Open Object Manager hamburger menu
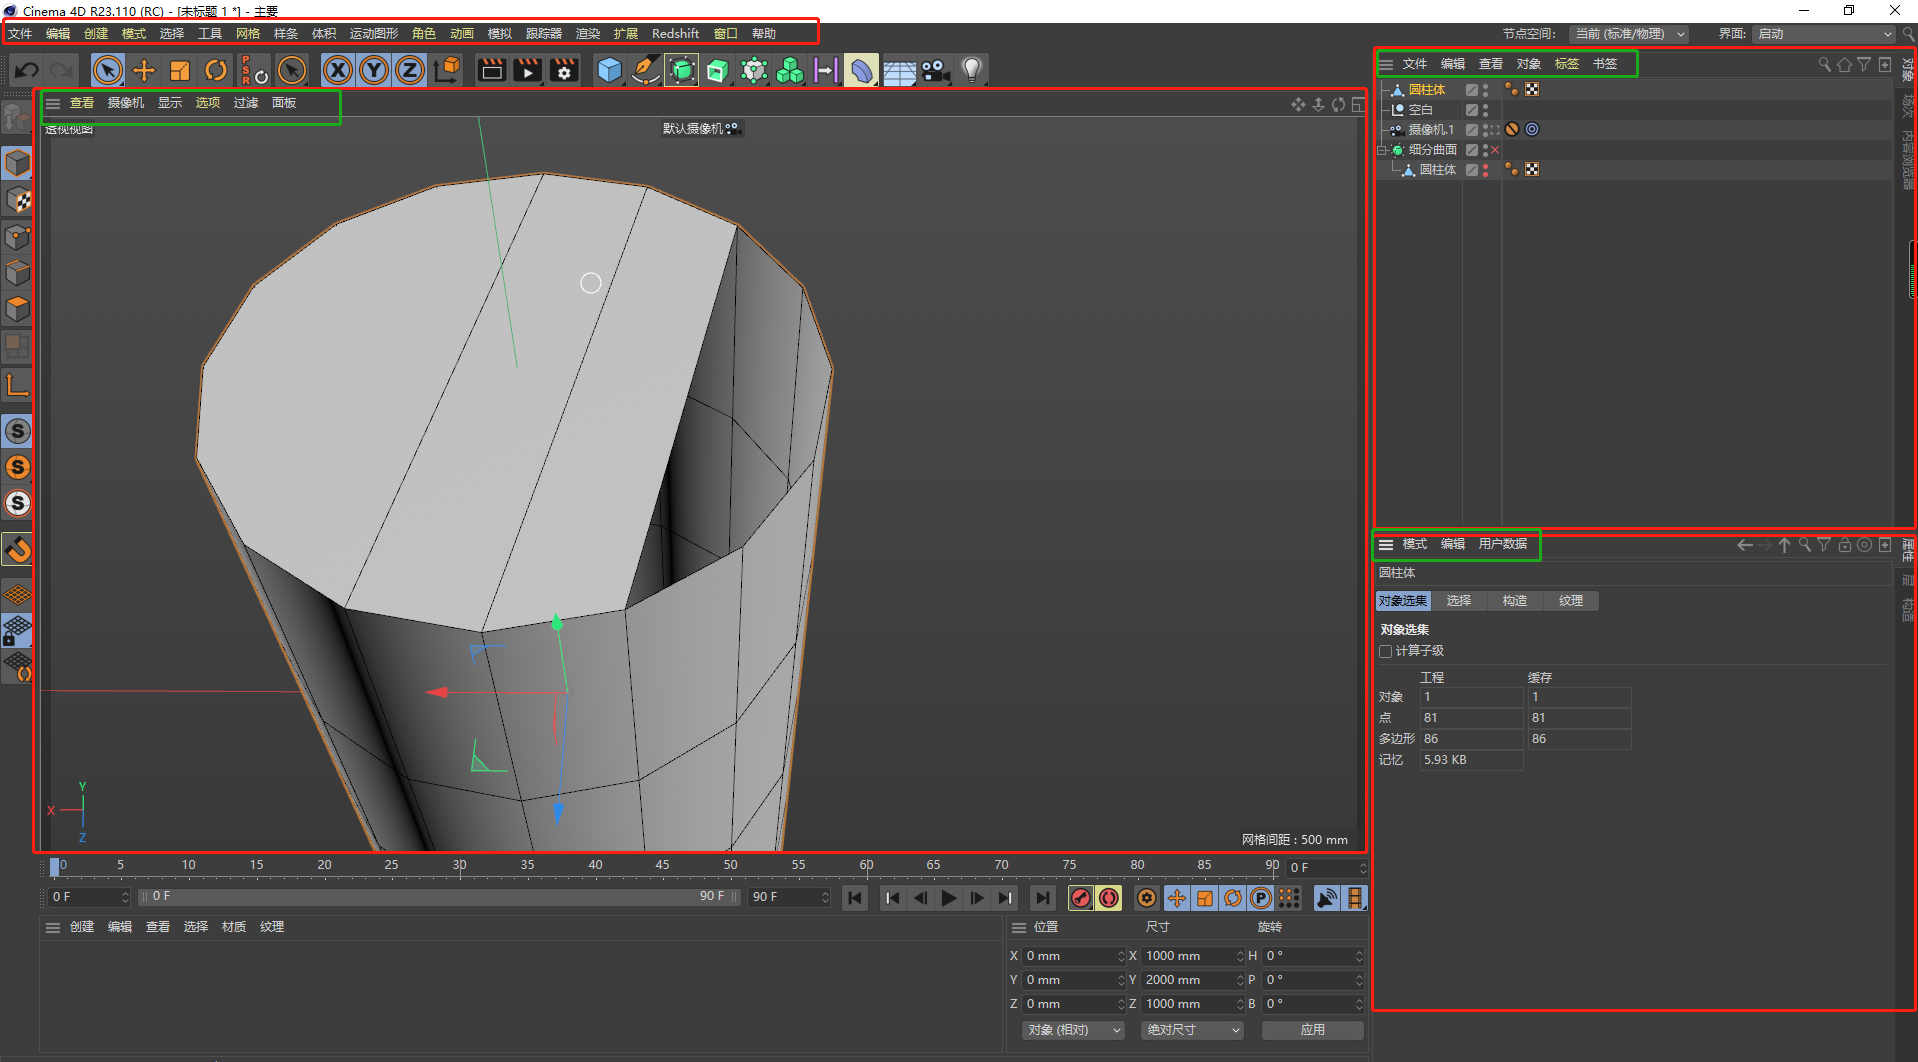 click(1386, 64)
